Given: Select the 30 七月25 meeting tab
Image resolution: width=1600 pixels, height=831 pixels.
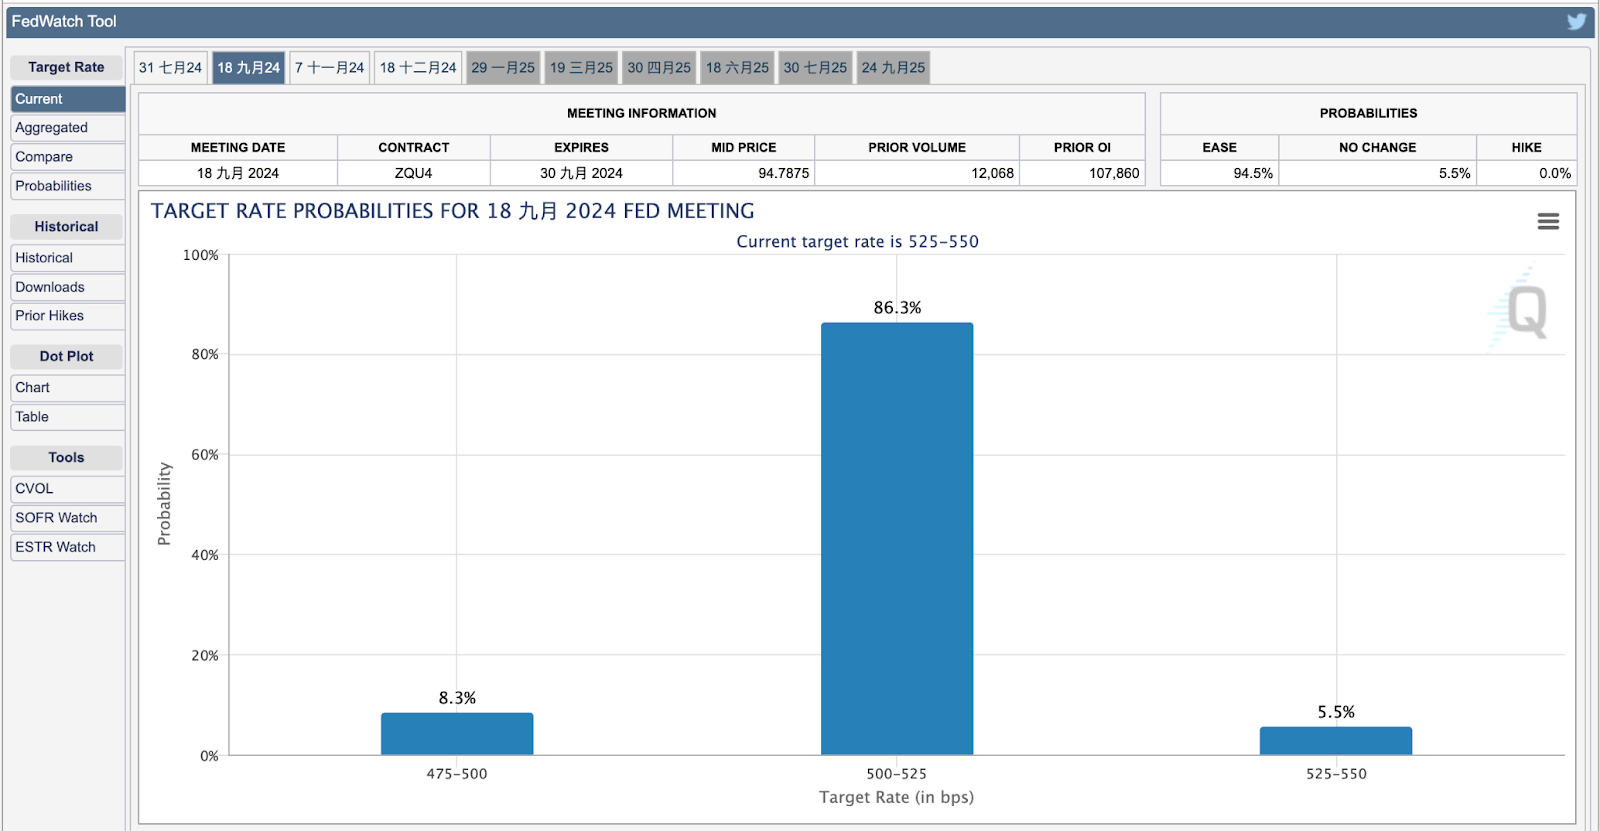Looking at the screenshot, I should [815, 68].
